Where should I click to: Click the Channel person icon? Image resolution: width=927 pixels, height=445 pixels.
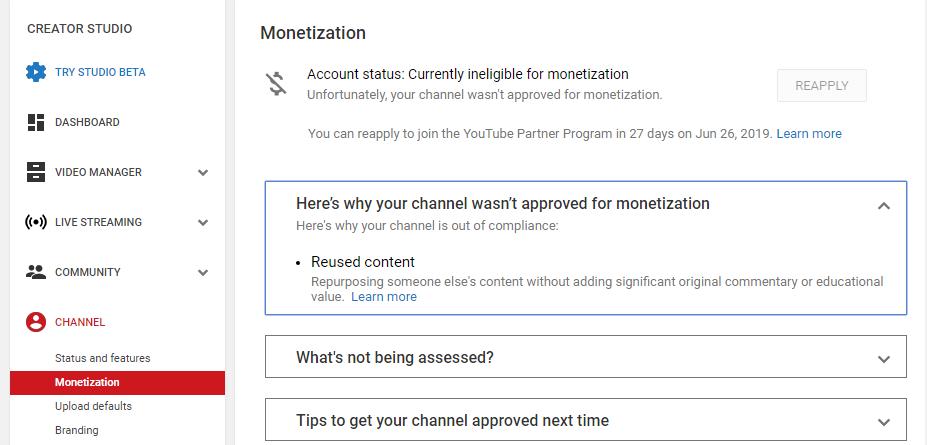(36, 322)
